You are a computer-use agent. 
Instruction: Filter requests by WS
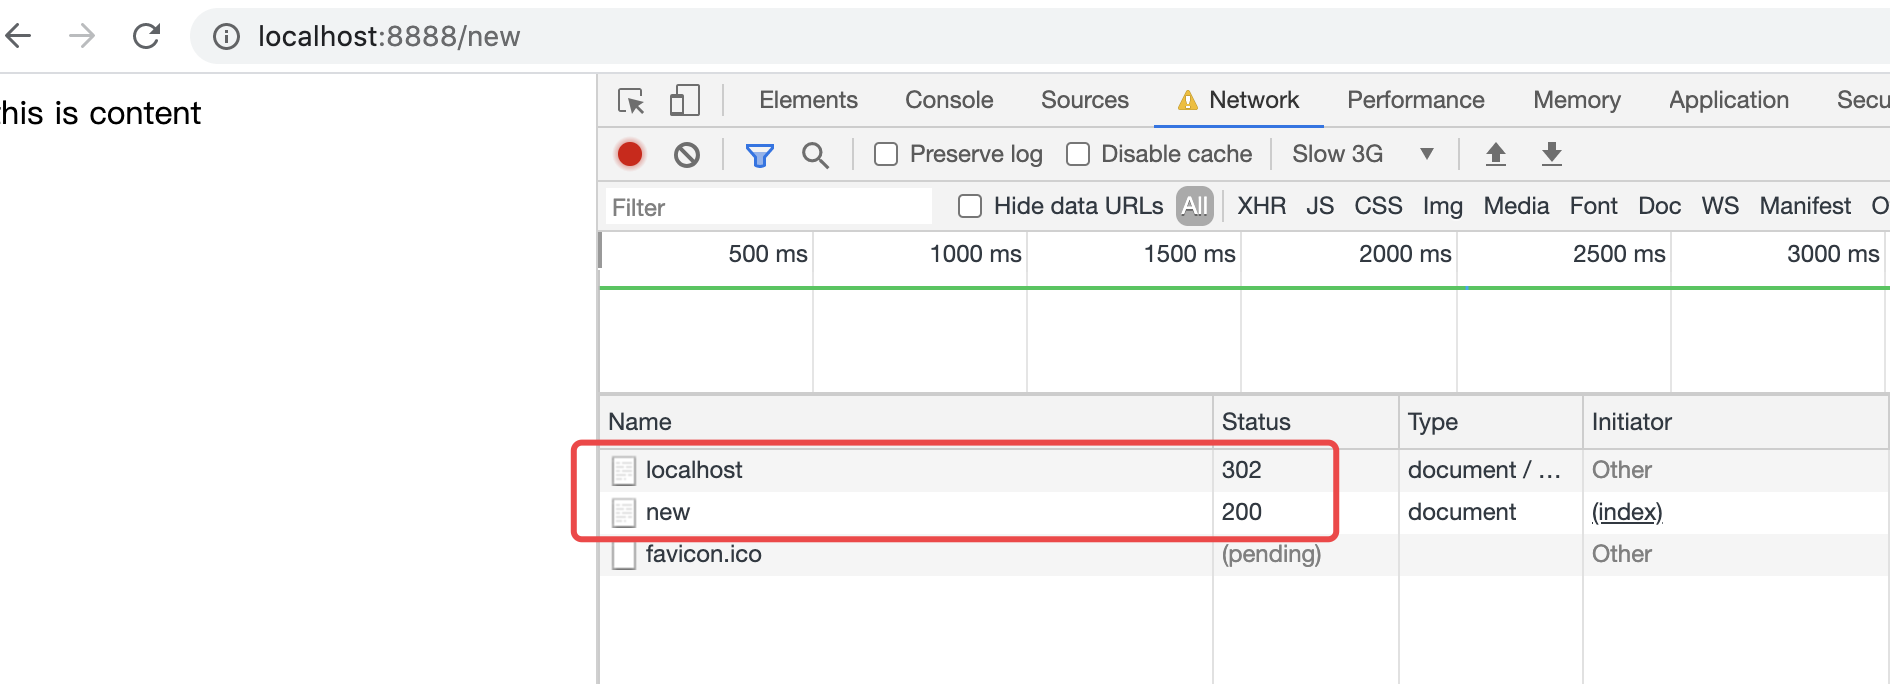[x=1720, y=206]
